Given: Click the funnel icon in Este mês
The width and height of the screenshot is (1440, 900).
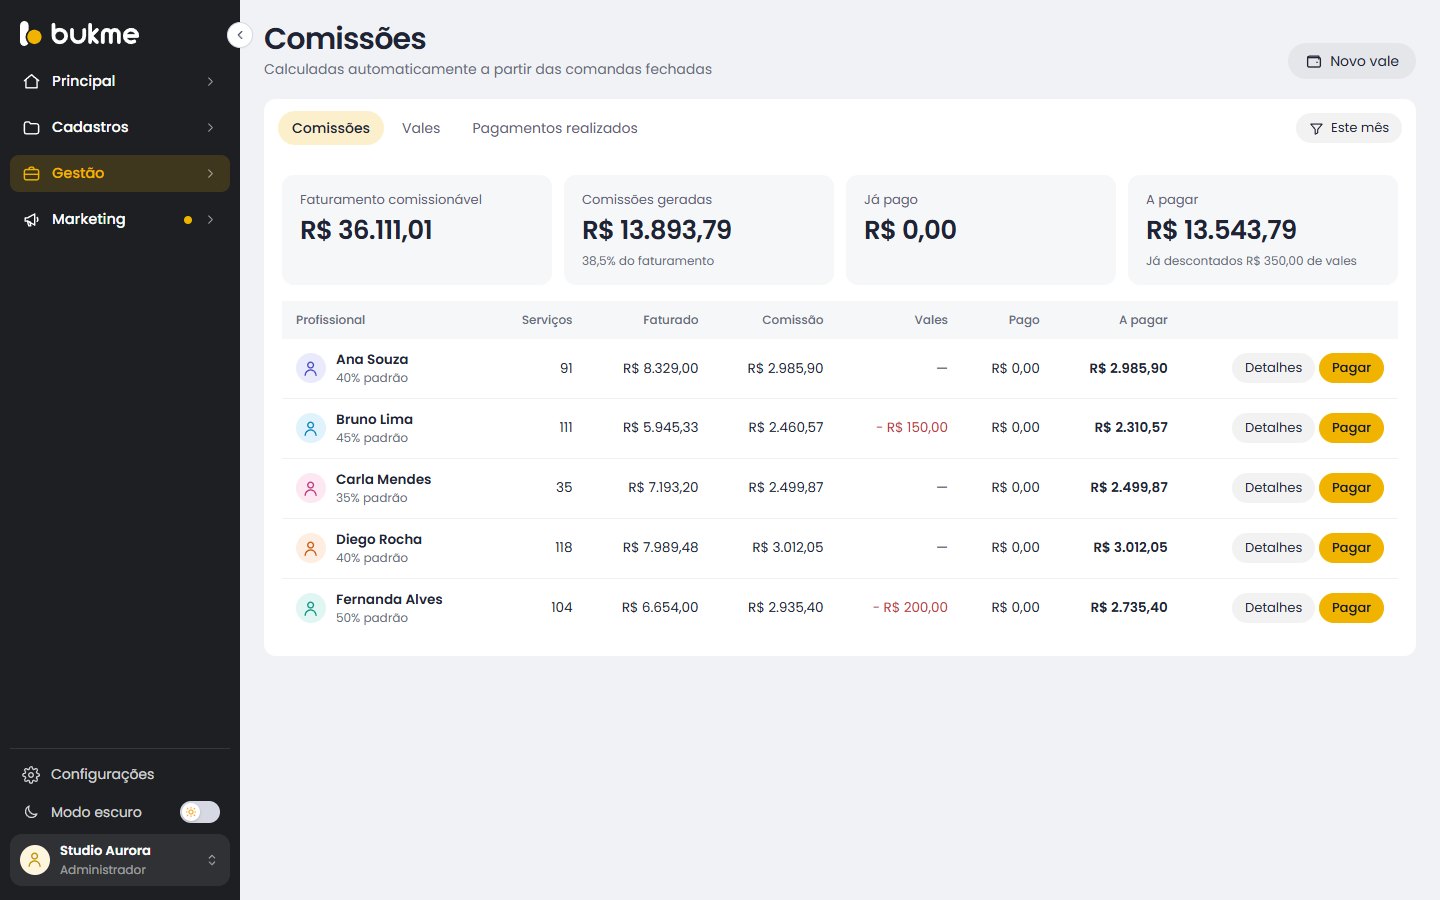Looking at the screenshot, I should coord(1316,128).
